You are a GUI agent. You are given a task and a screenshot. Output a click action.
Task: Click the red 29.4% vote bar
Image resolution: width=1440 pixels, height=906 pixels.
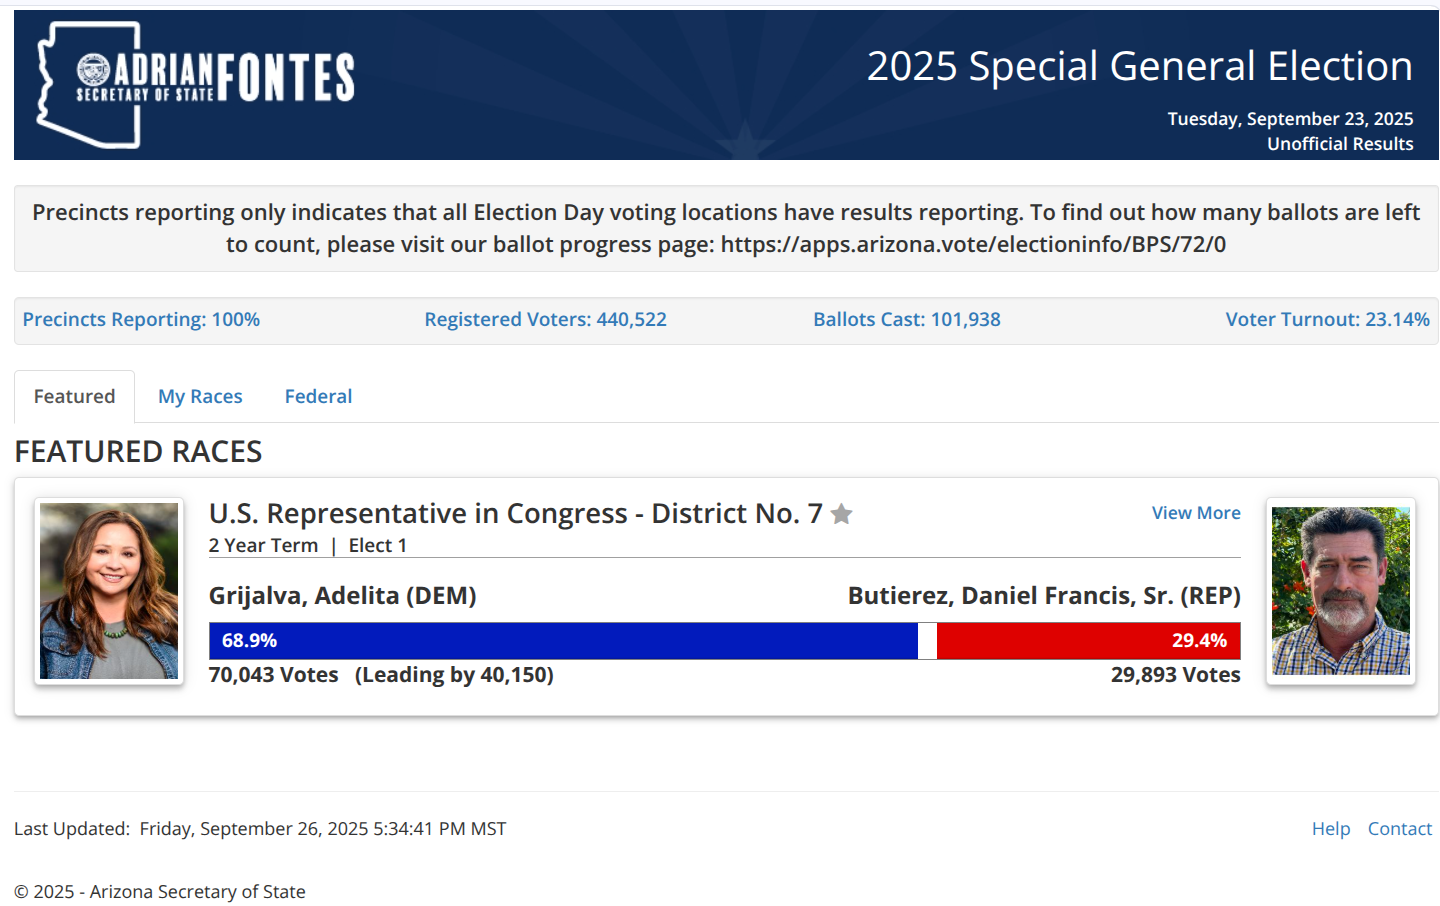click(1088, 641)
